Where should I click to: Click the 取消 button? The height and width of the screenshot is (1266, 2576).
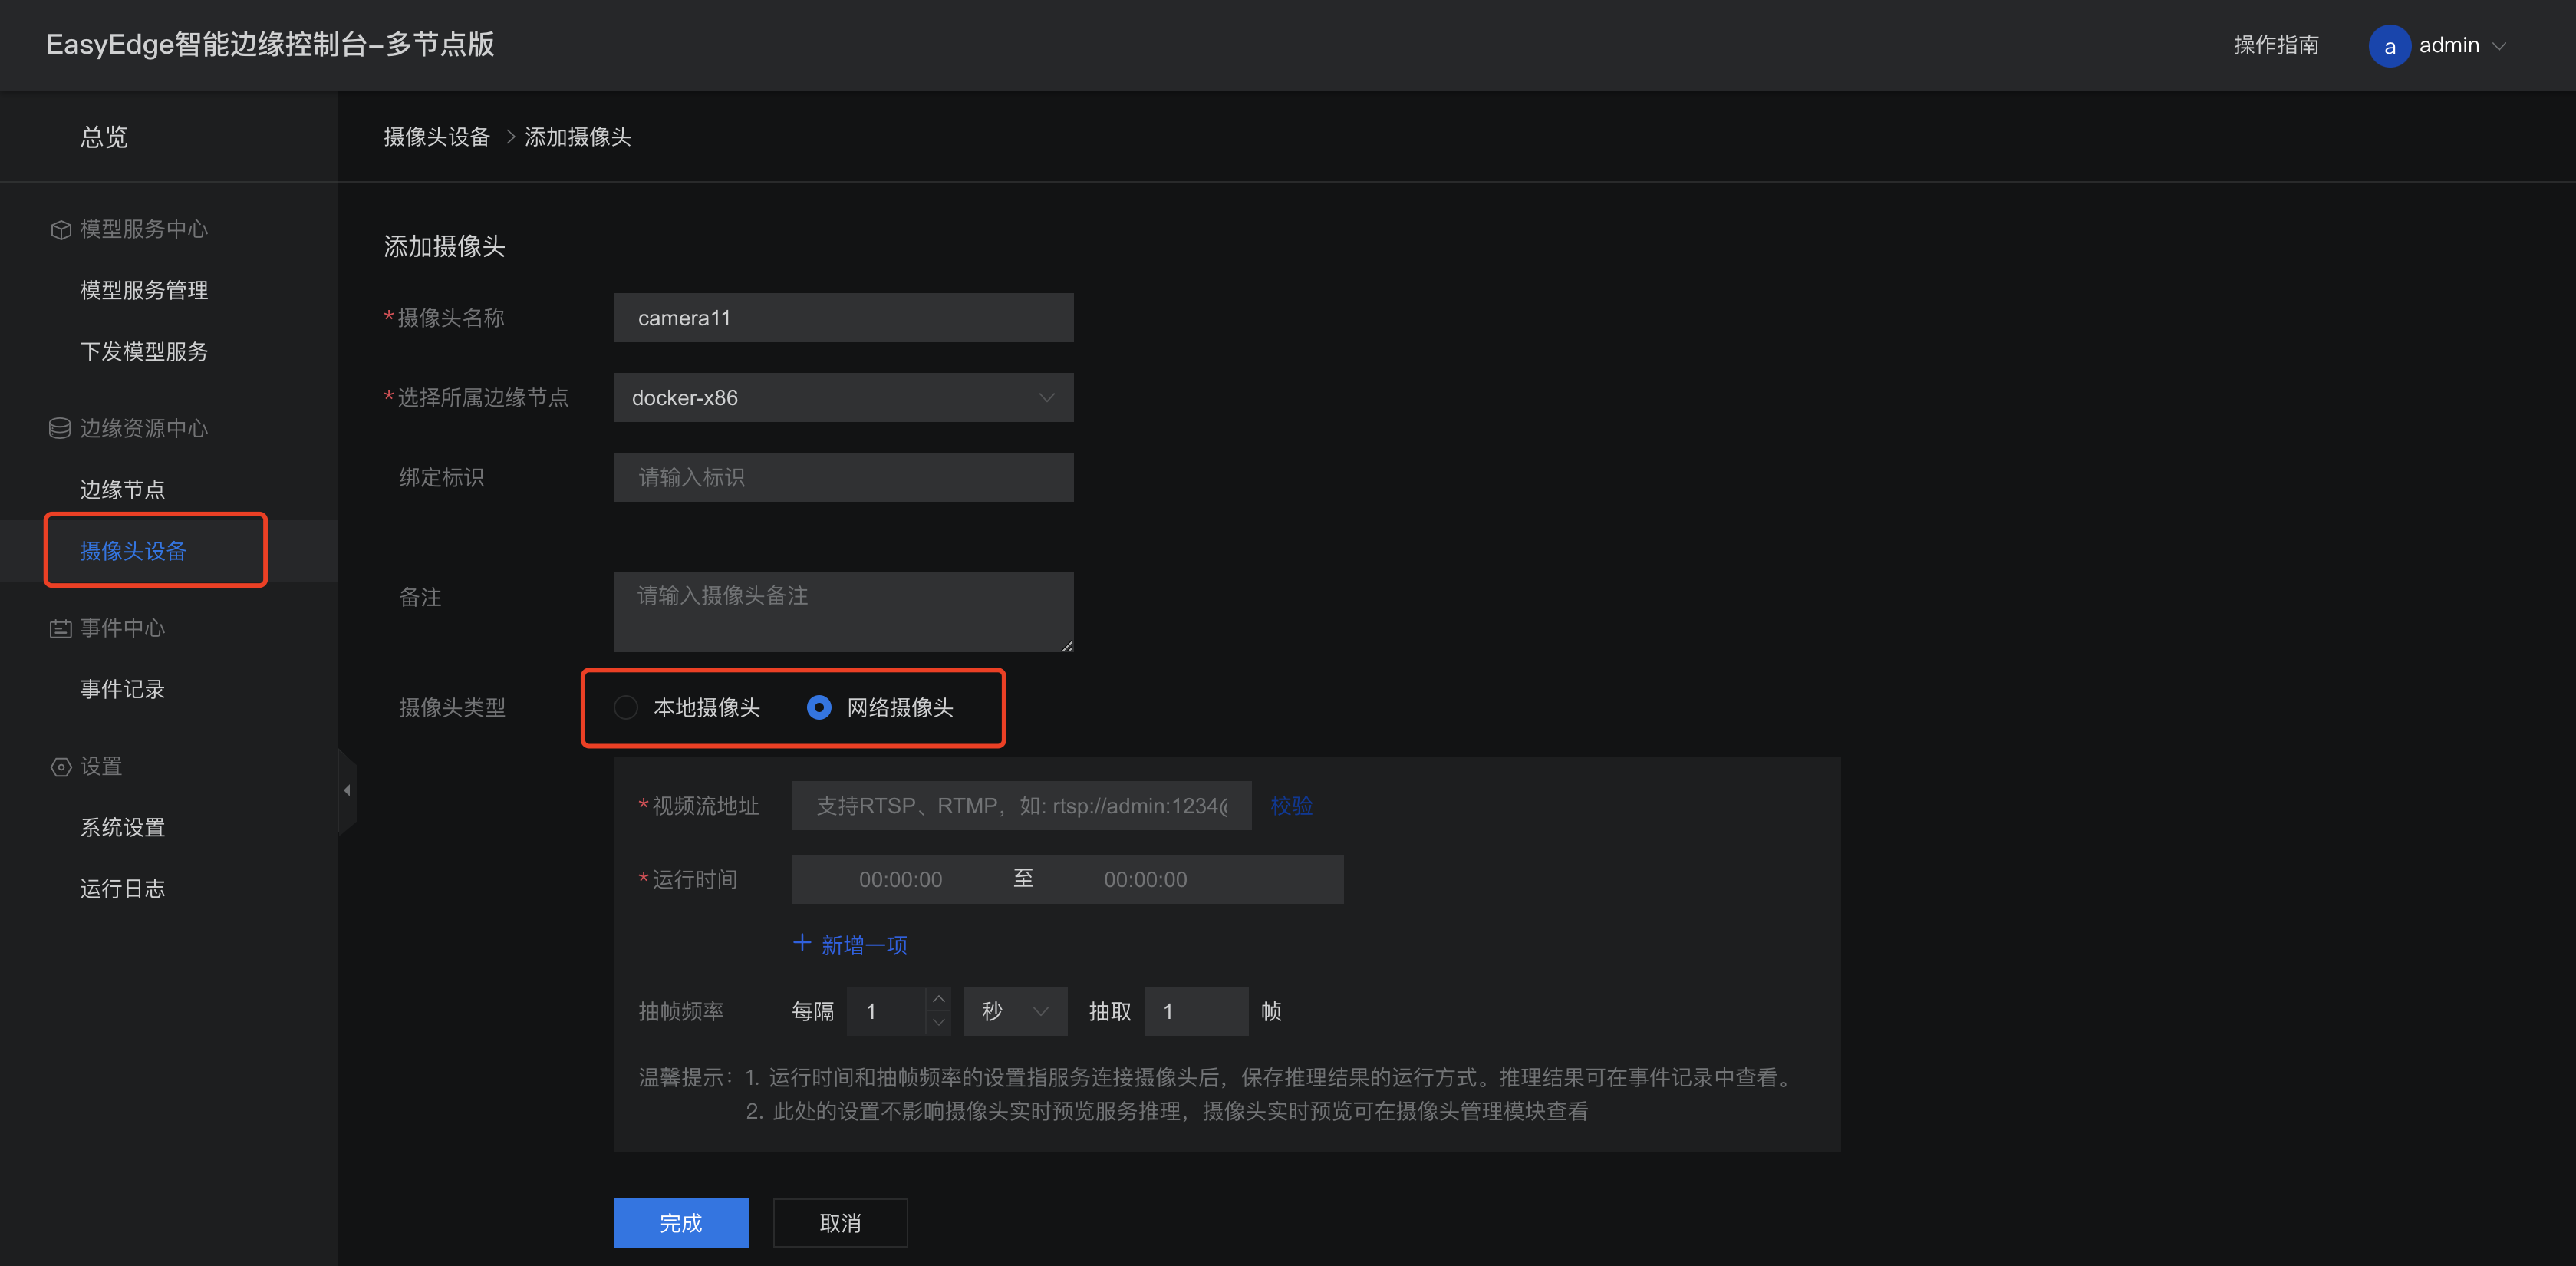click(840, 1223)
